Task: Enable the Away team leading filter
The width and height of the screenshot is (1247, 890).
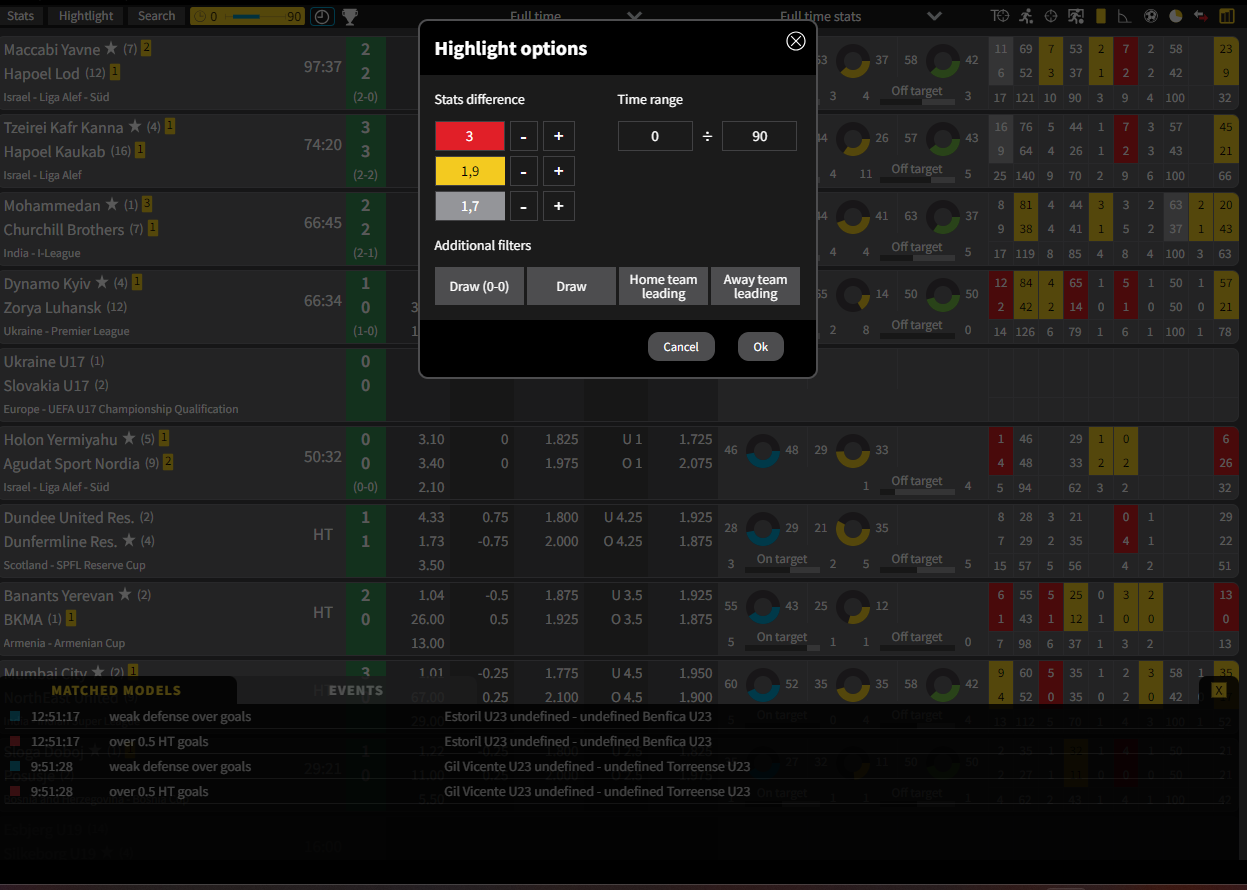Action: point(755,286)
